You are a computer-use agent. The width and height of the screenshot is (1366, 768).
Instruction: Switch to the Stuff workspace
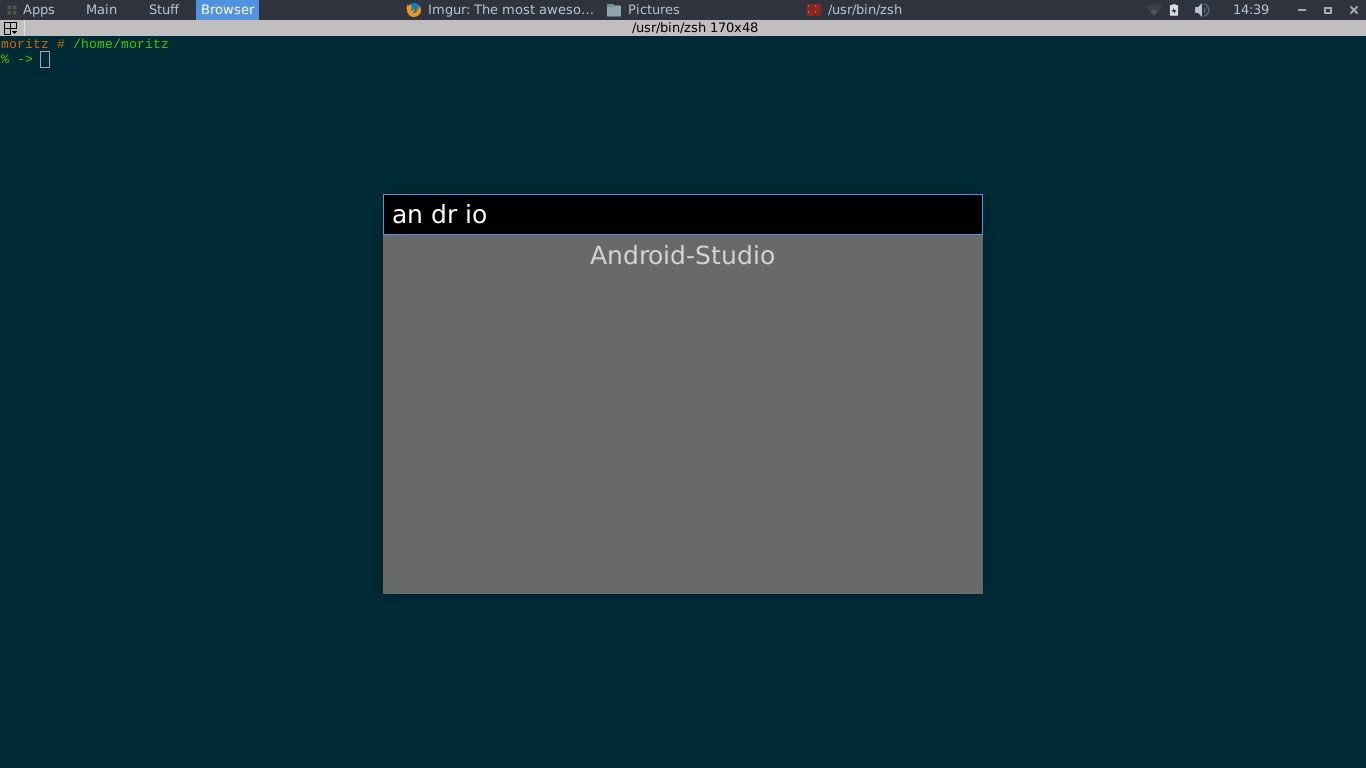[x=163, y=10]
